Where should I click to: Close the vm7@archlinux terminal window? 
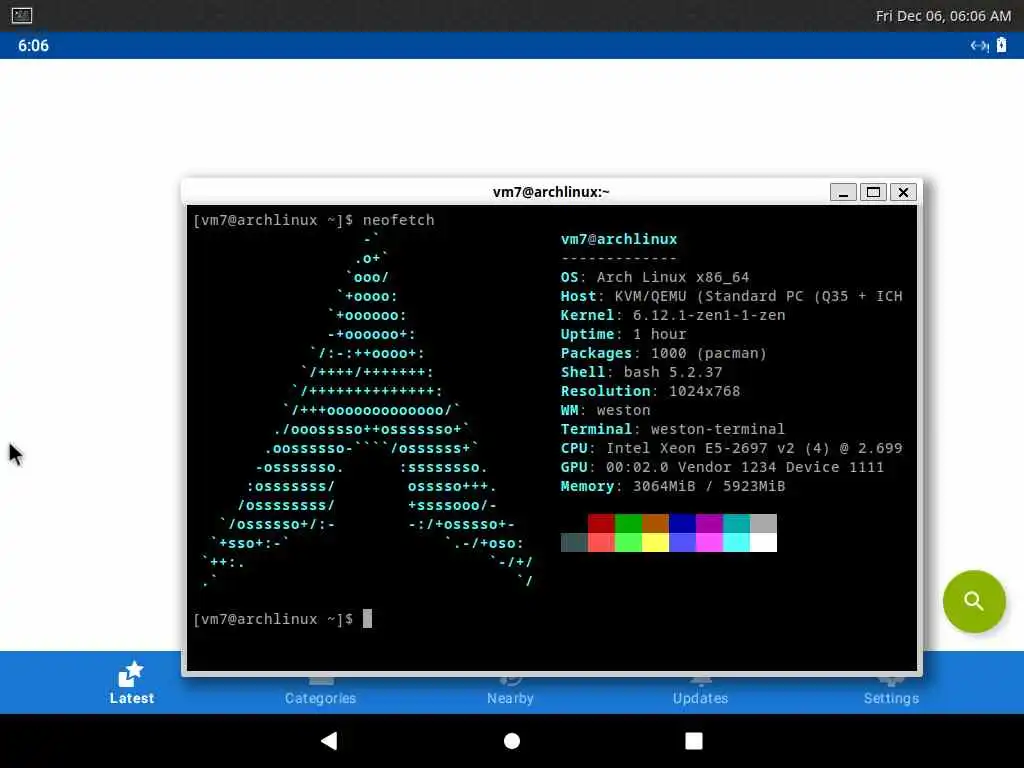coord(903,192)
